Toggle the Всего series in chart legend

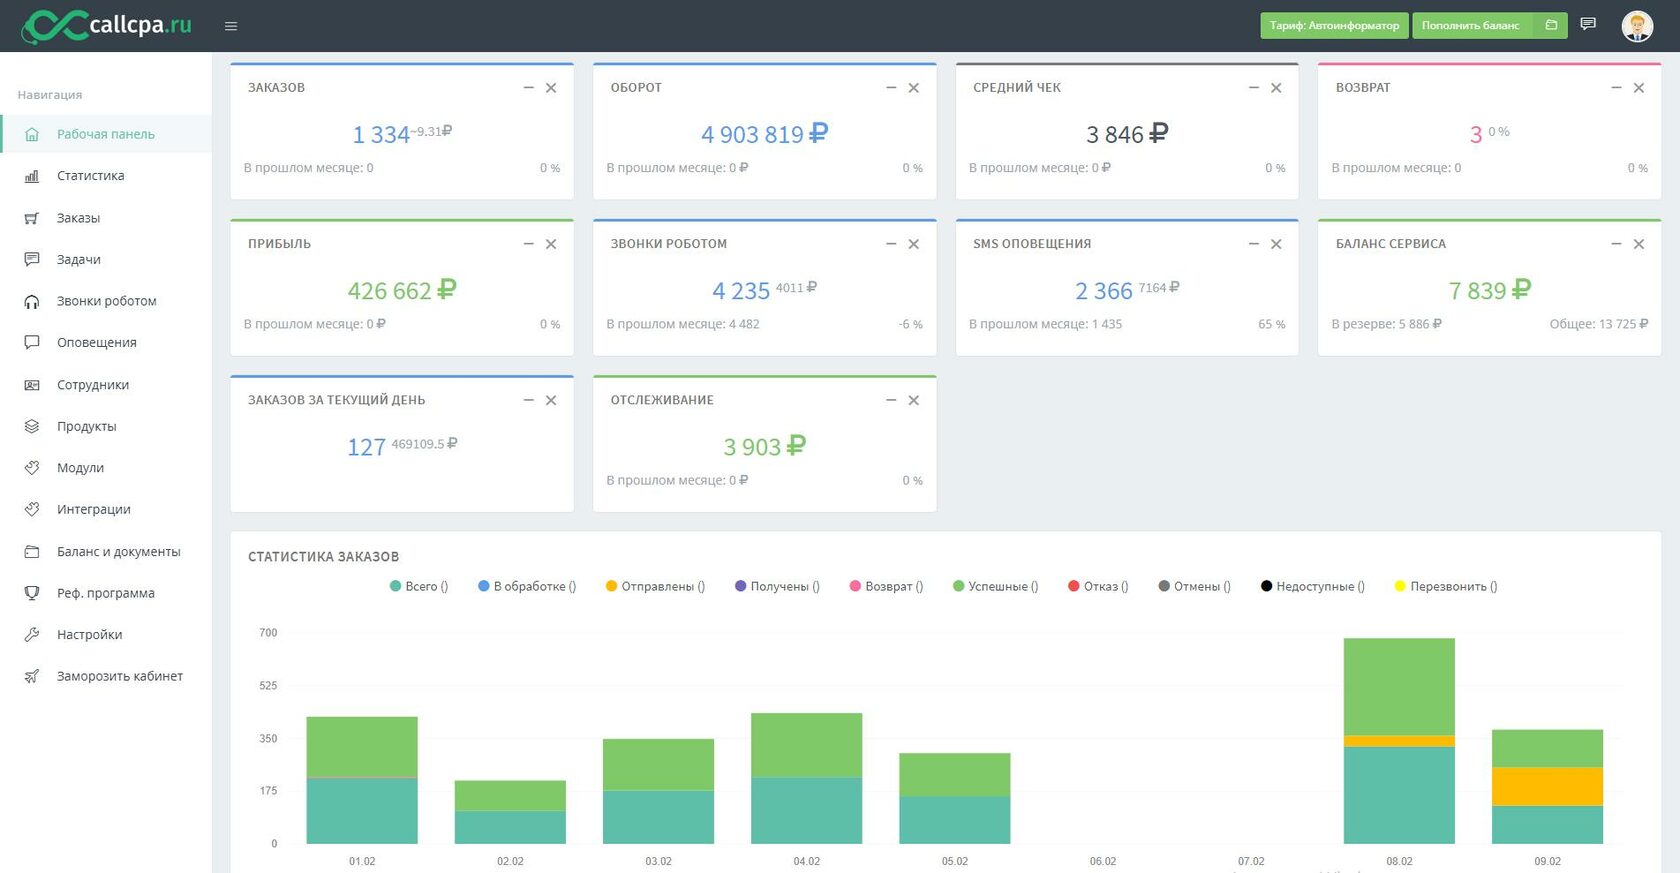pos(419,586)
